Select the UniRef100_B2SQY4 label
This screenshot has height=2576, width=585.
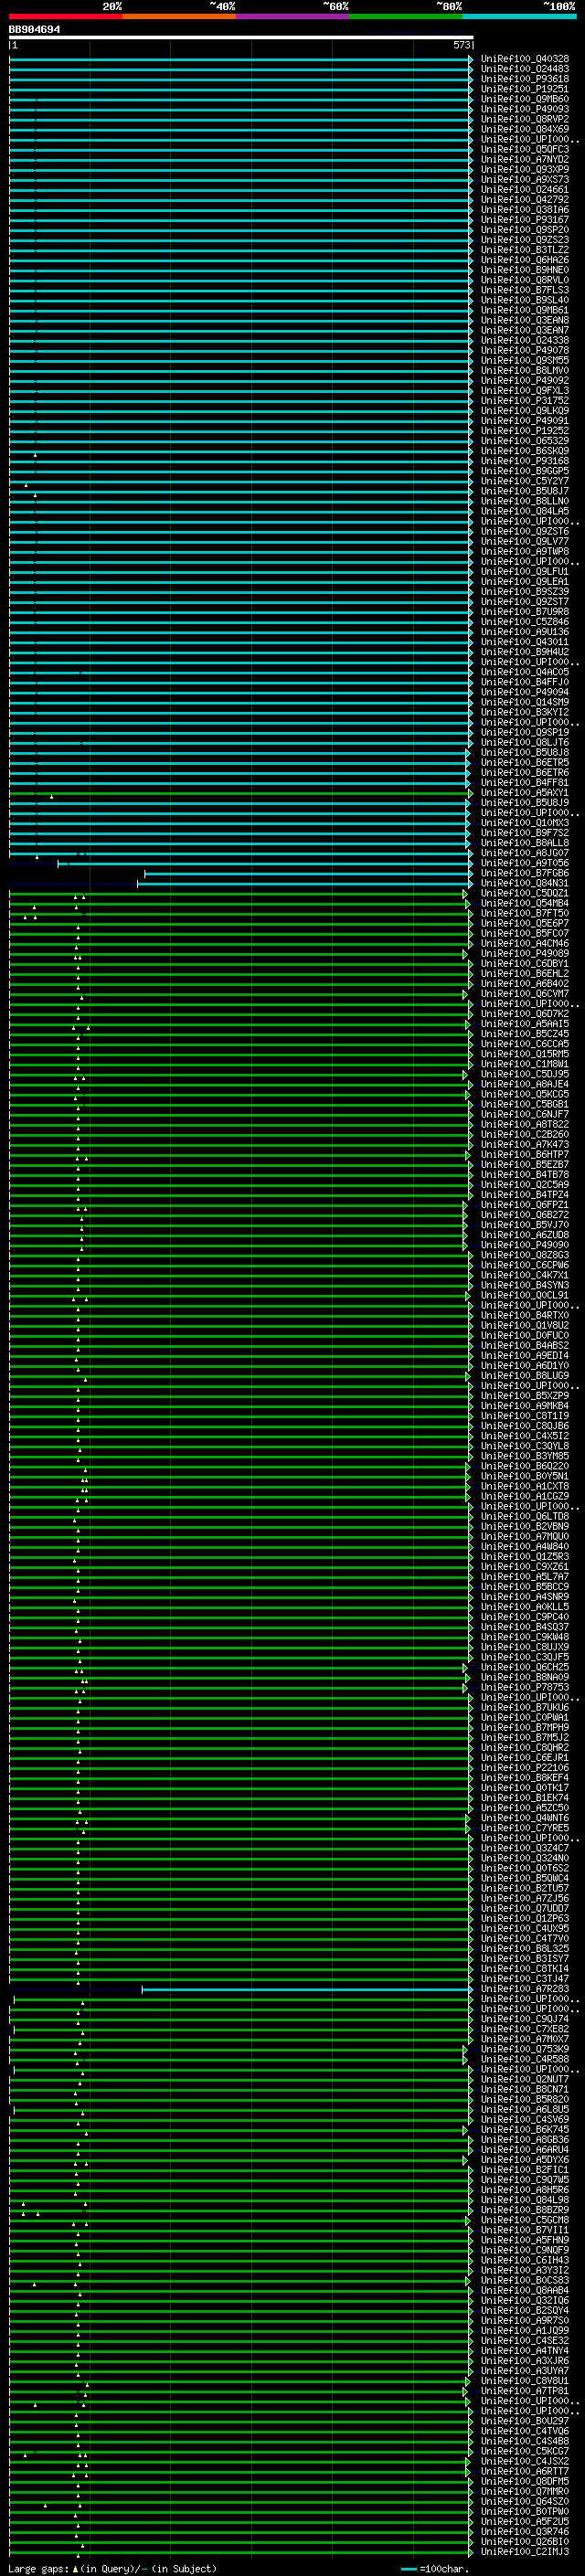(x=524, y=2310)
